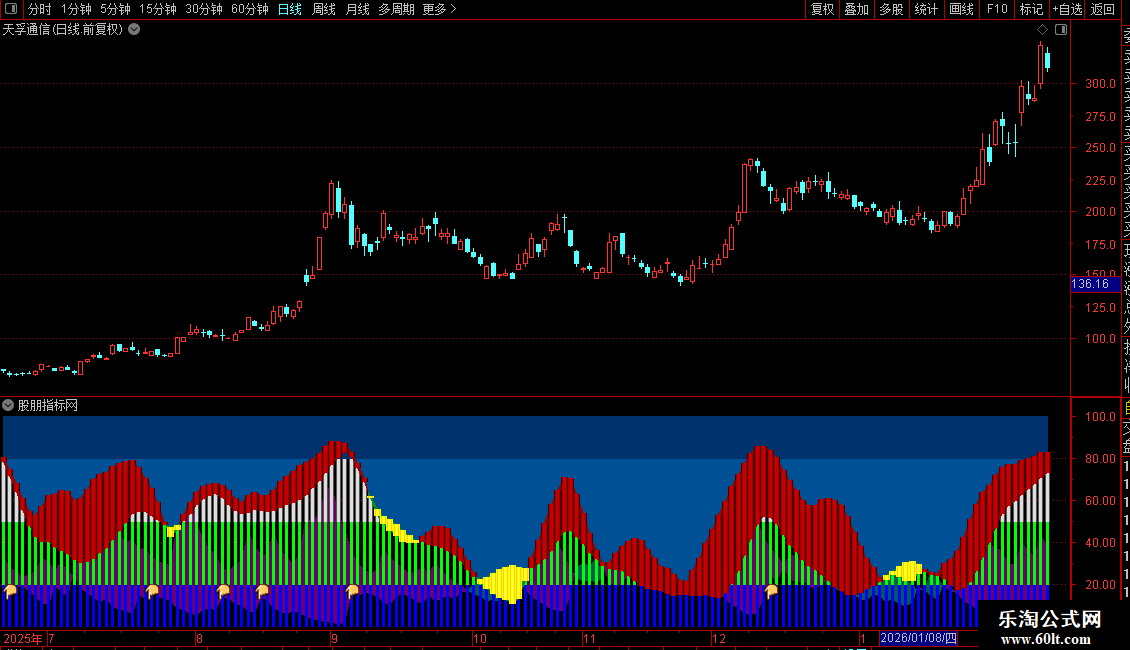Screen dimensions: 1130x650
Task: Click the stock title 天孚通信(日线.前复权)
Action: pos(63,30)
